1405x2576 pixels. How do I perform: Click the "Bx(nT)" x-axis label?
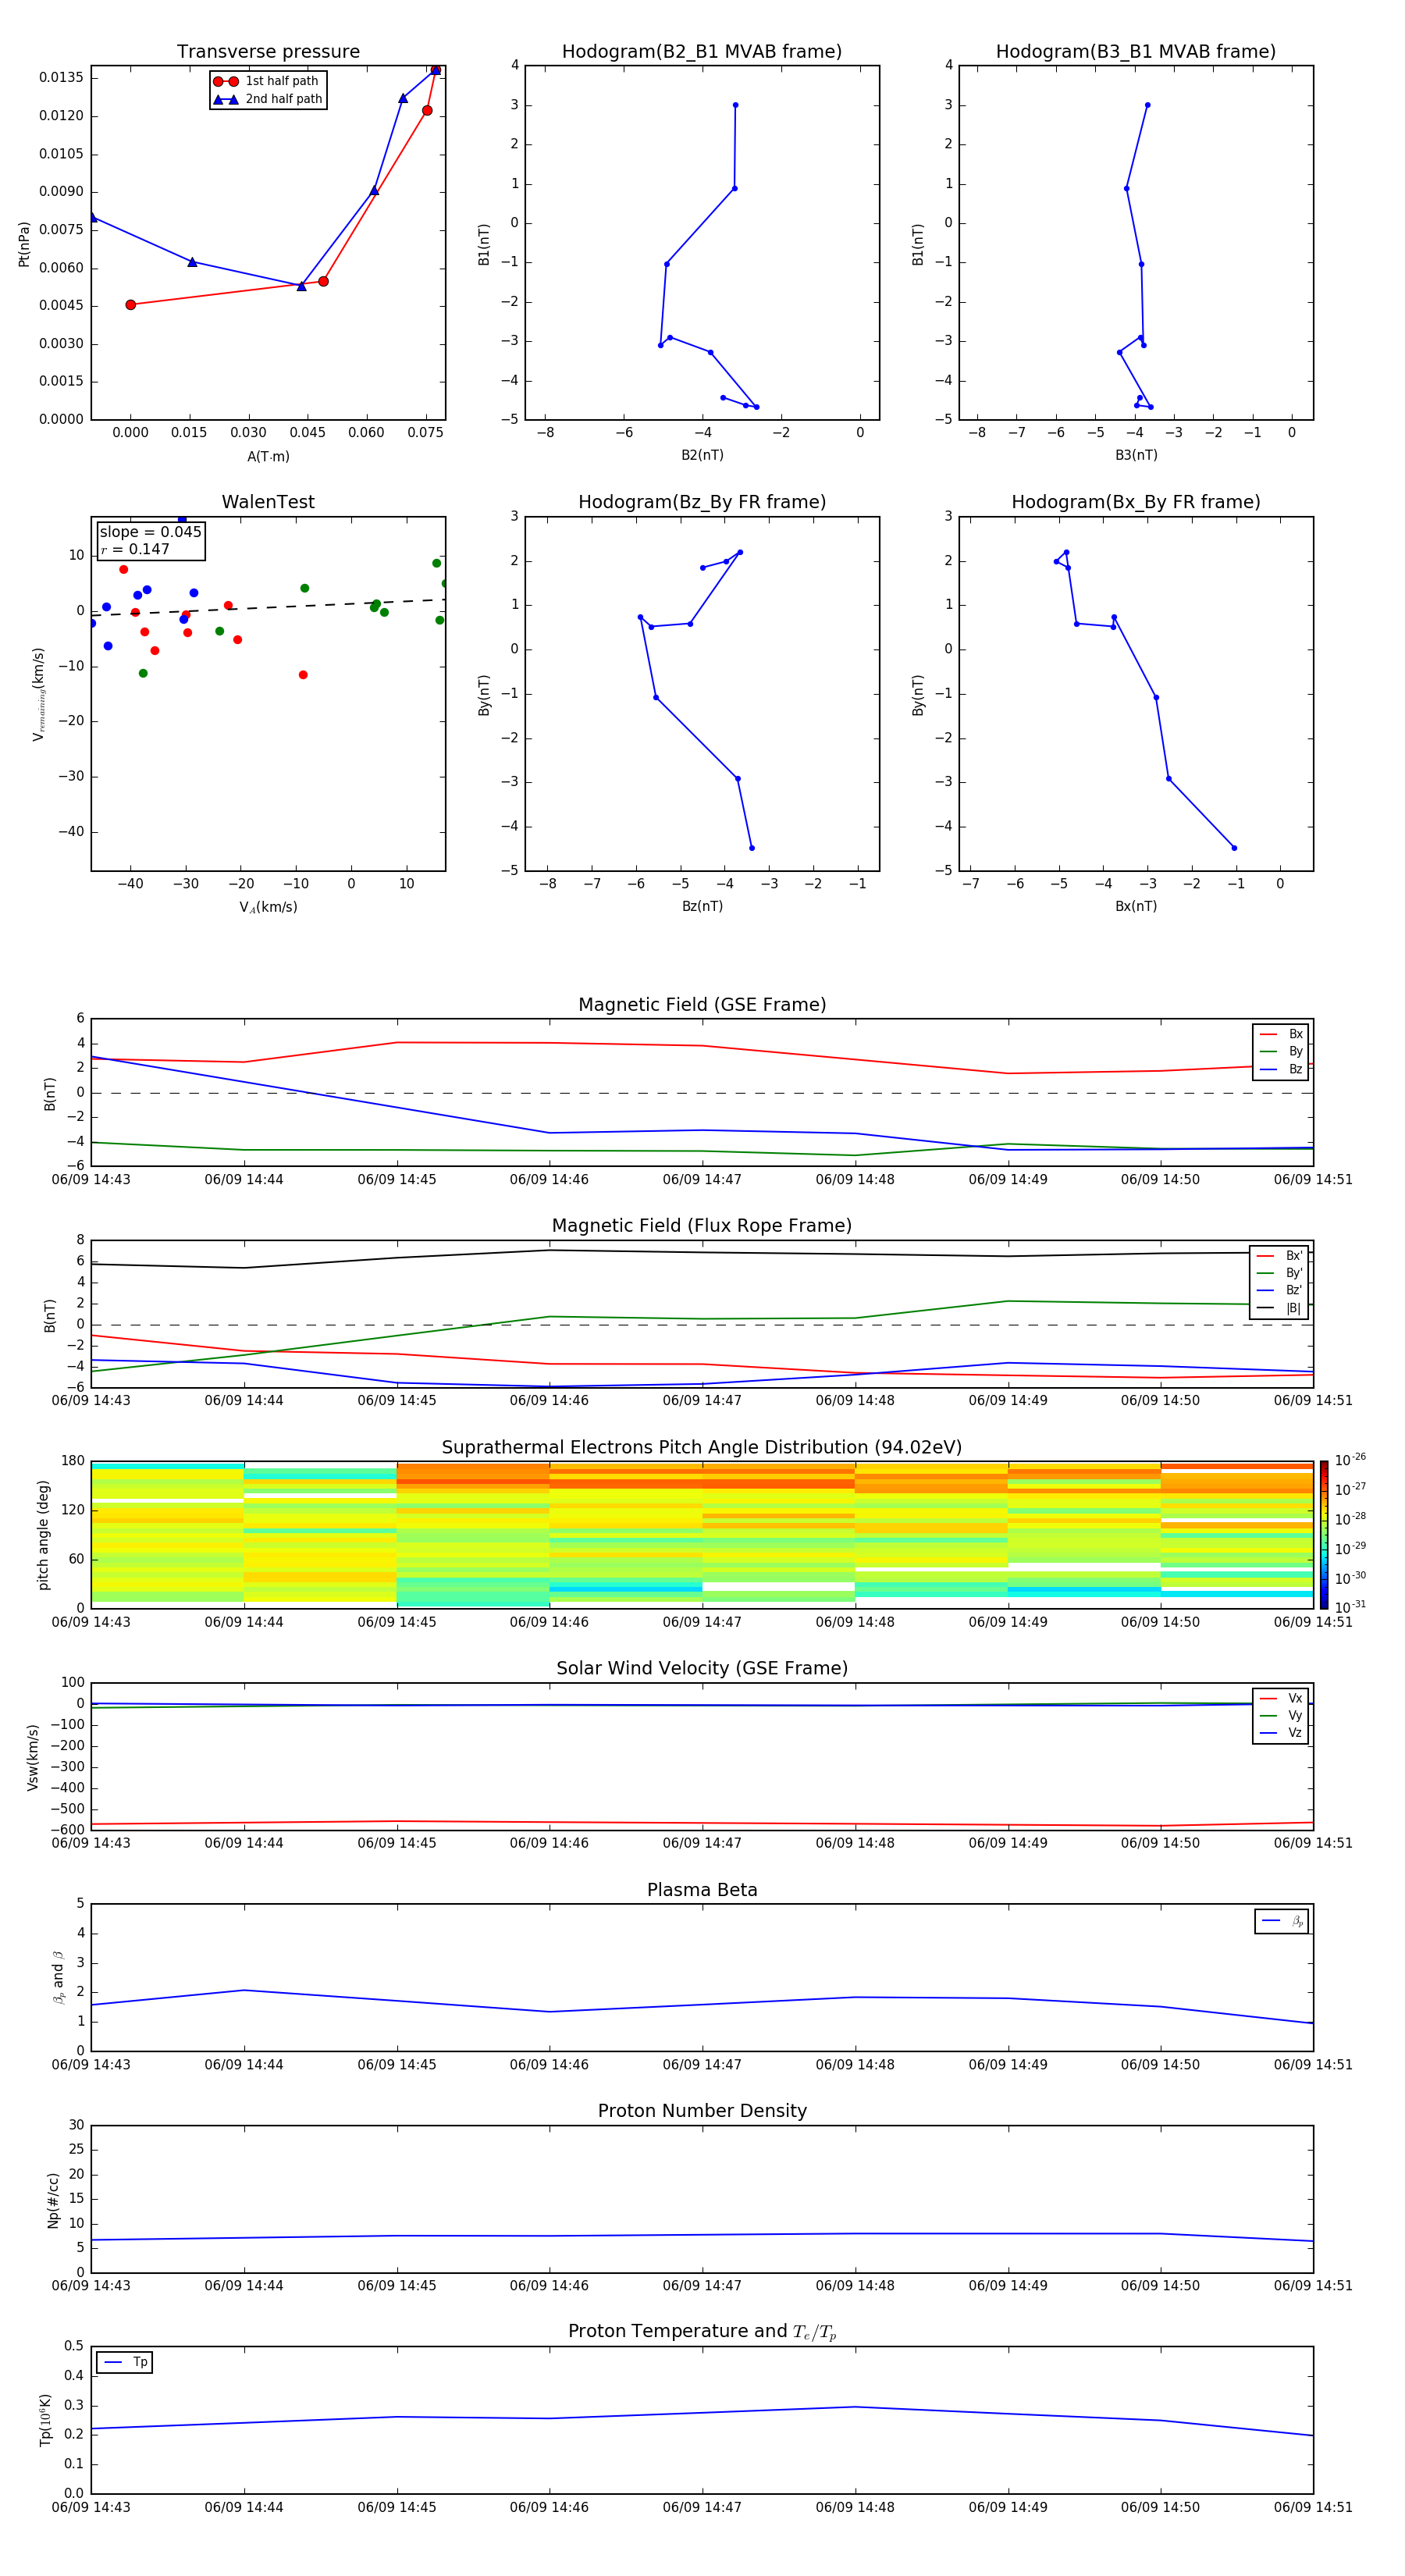1136,906
